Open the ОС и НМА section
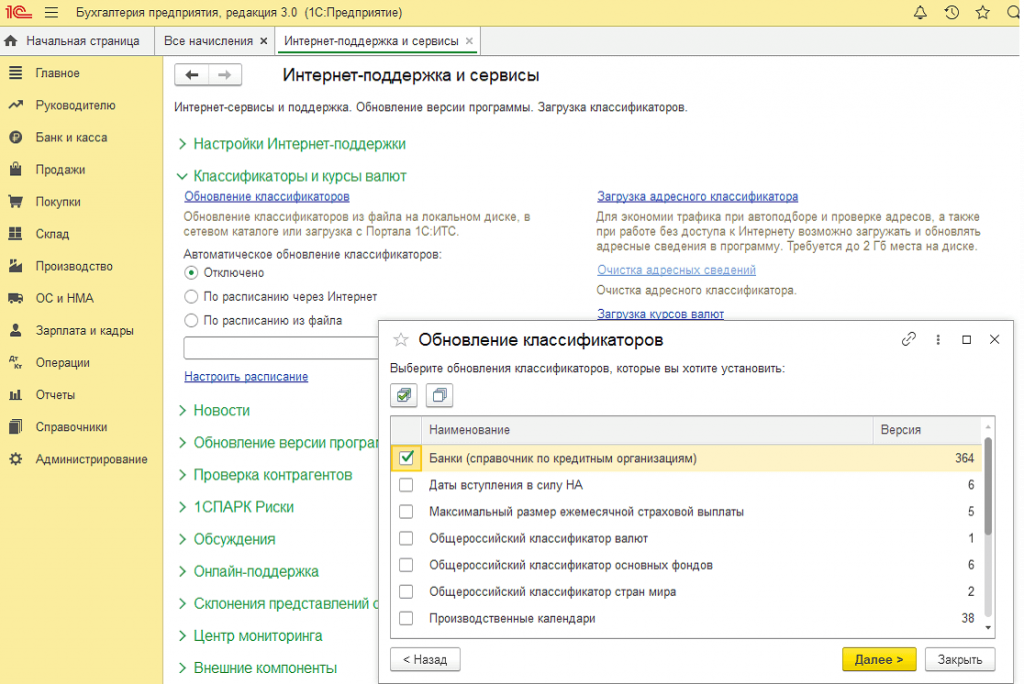 65,298
